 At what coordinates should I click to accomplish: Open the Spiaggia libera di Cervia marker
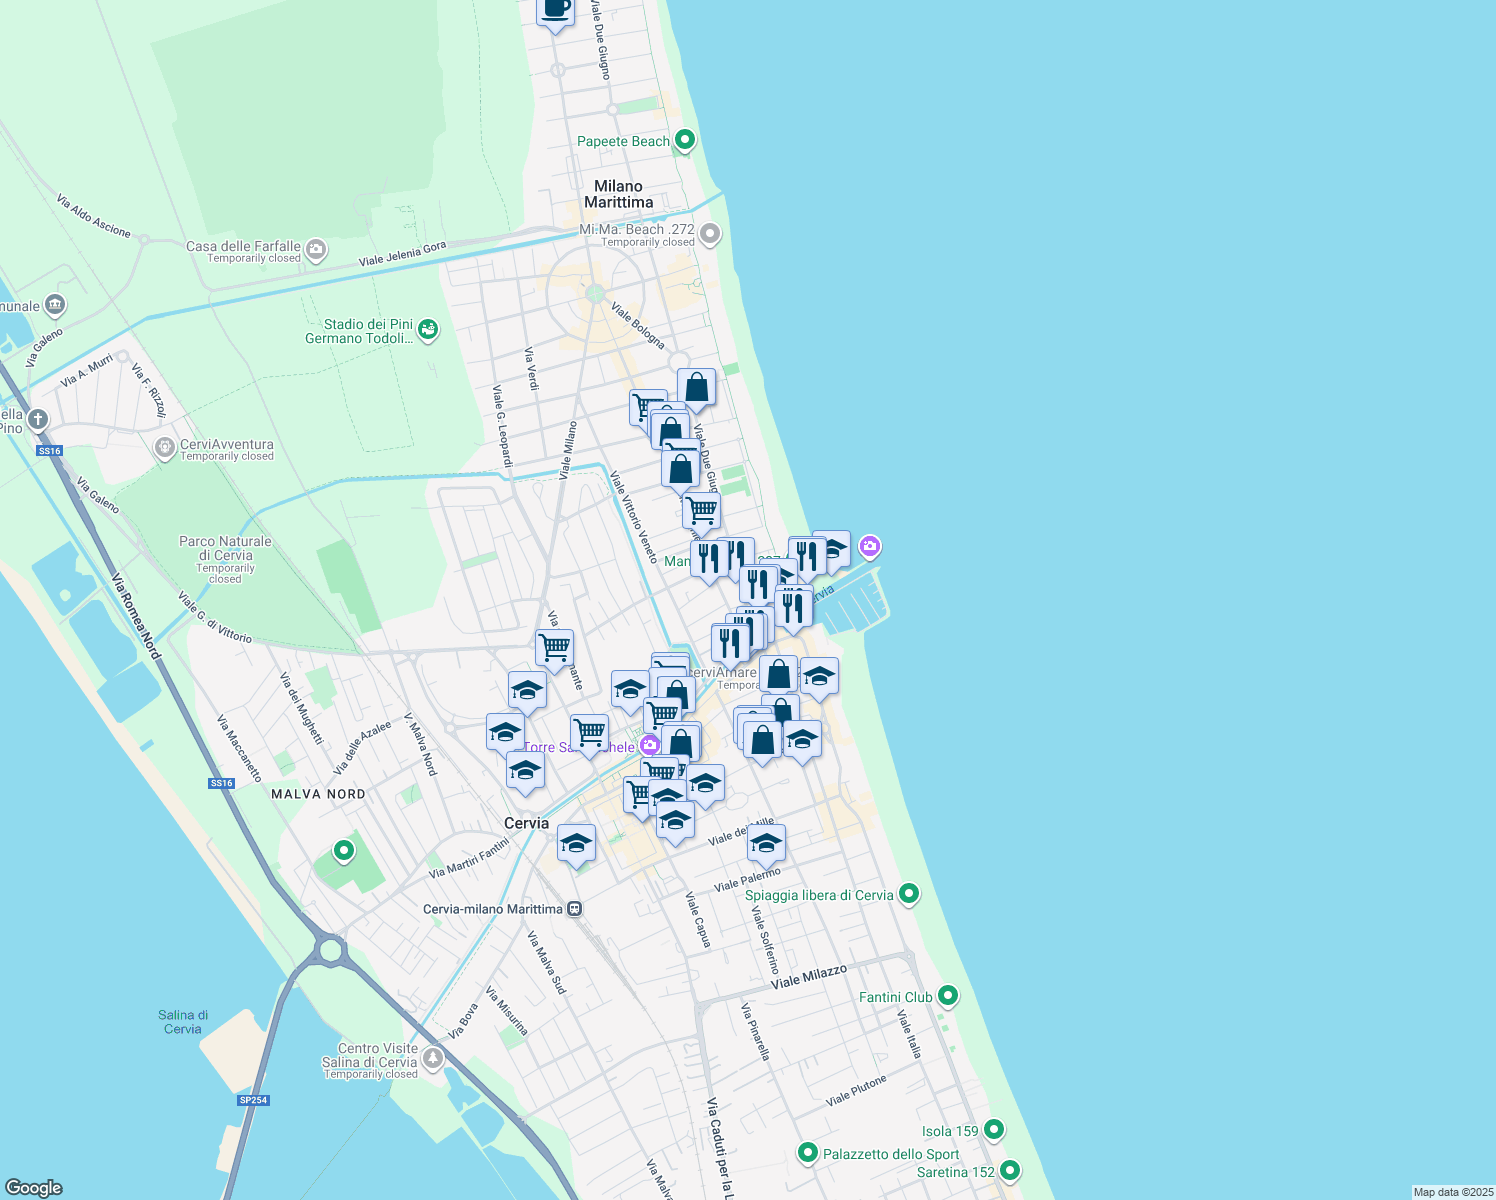click(x=908, y=894)
